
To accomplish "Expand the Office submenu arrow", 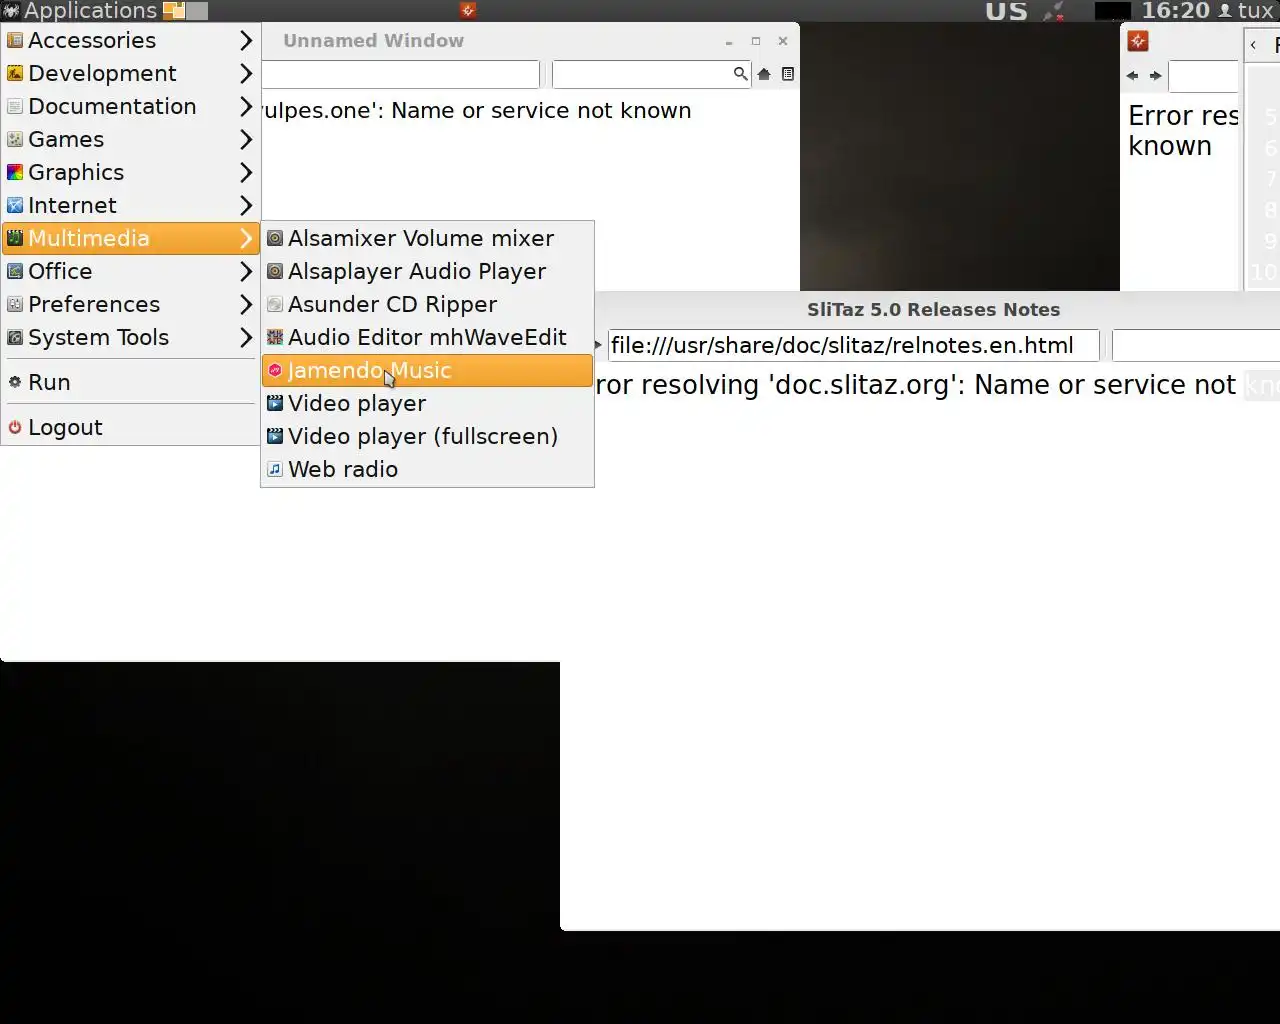I will pos(246,272).
